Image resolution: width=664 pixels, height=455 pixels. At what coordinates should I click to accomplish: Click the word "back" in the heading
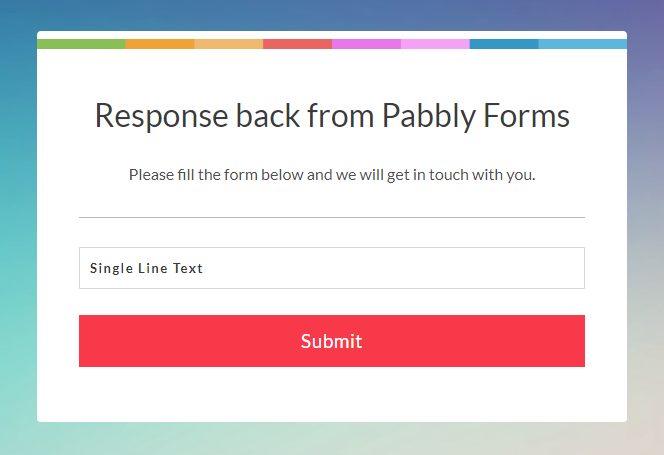[x=268, y=115]
